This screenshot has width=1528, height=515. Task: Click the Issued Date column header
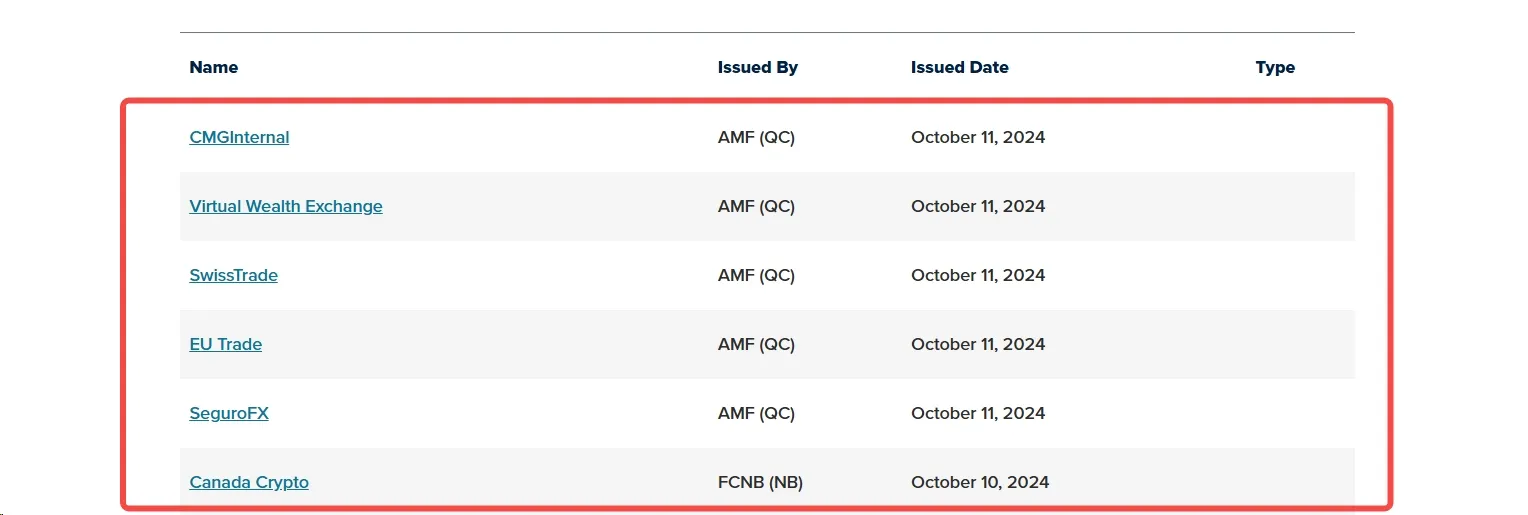point(959,67)
